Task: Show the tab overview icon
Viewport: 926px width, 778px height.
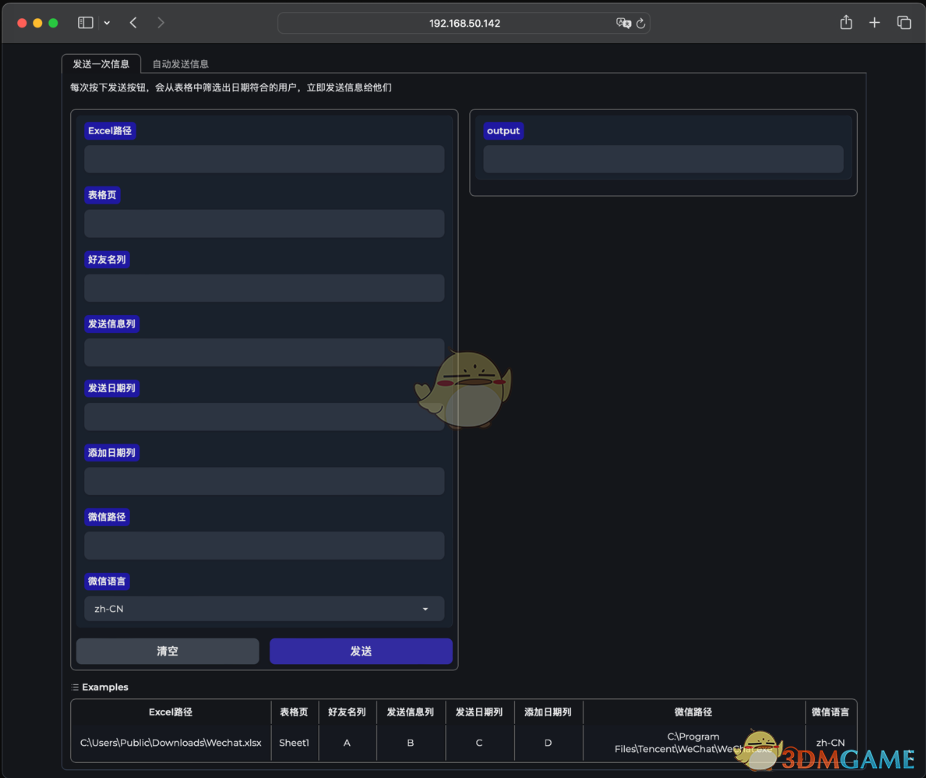Action: point(903,21)
